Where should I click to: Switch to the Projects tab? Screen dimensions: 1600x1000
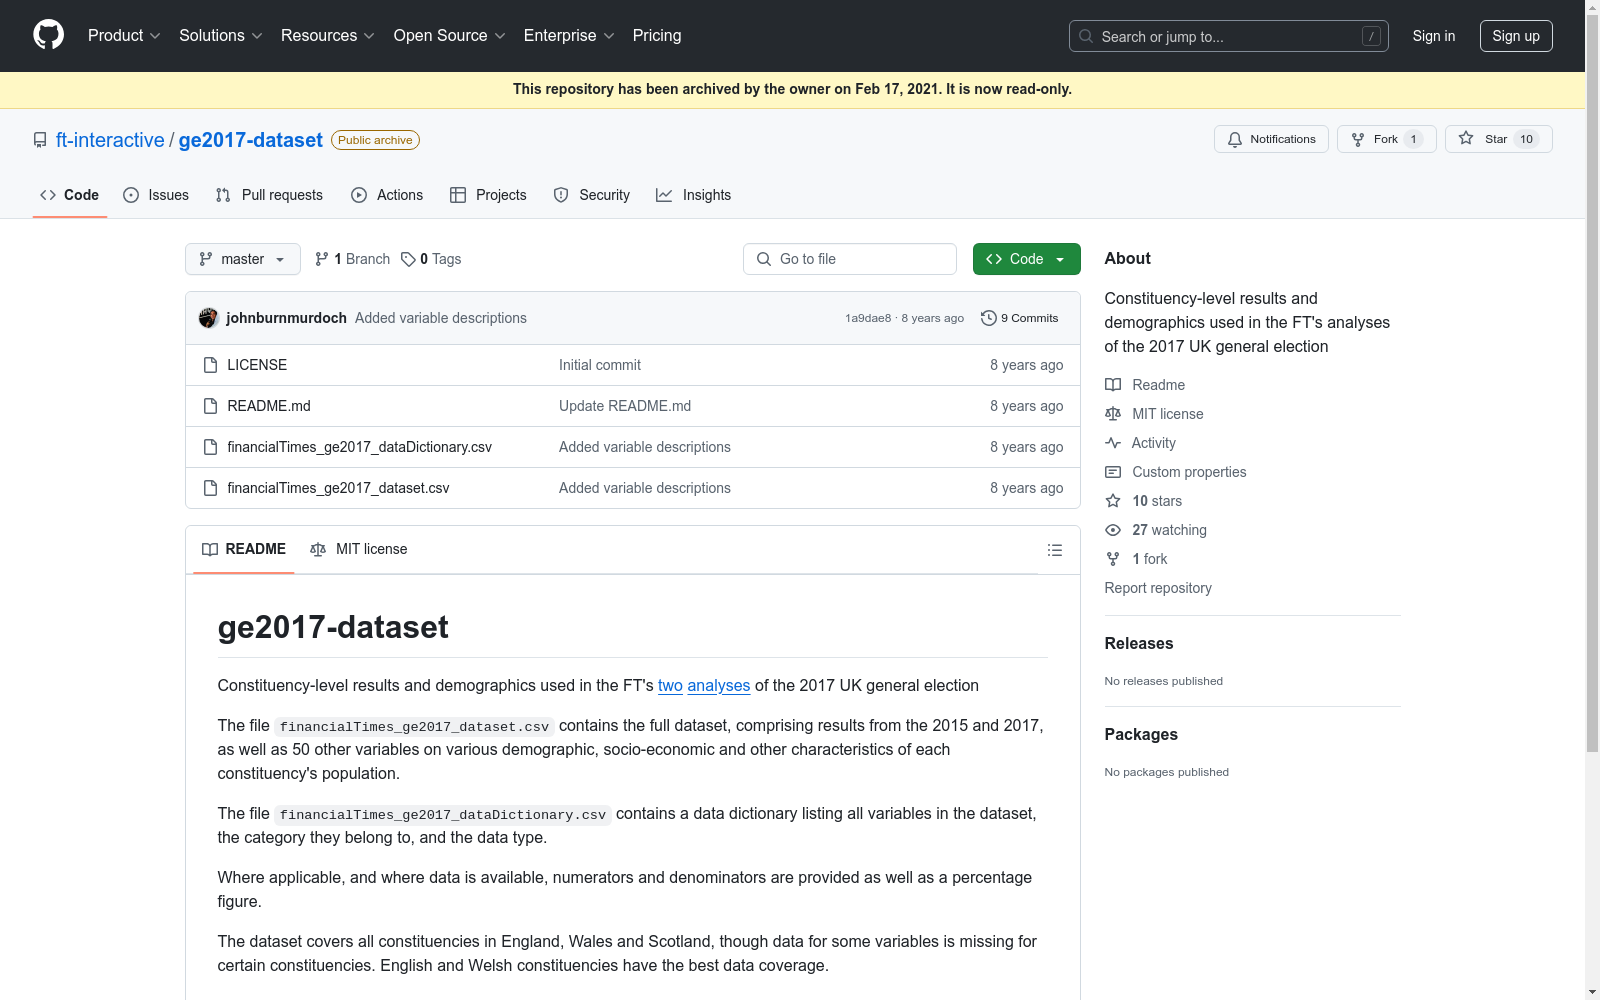488,195
